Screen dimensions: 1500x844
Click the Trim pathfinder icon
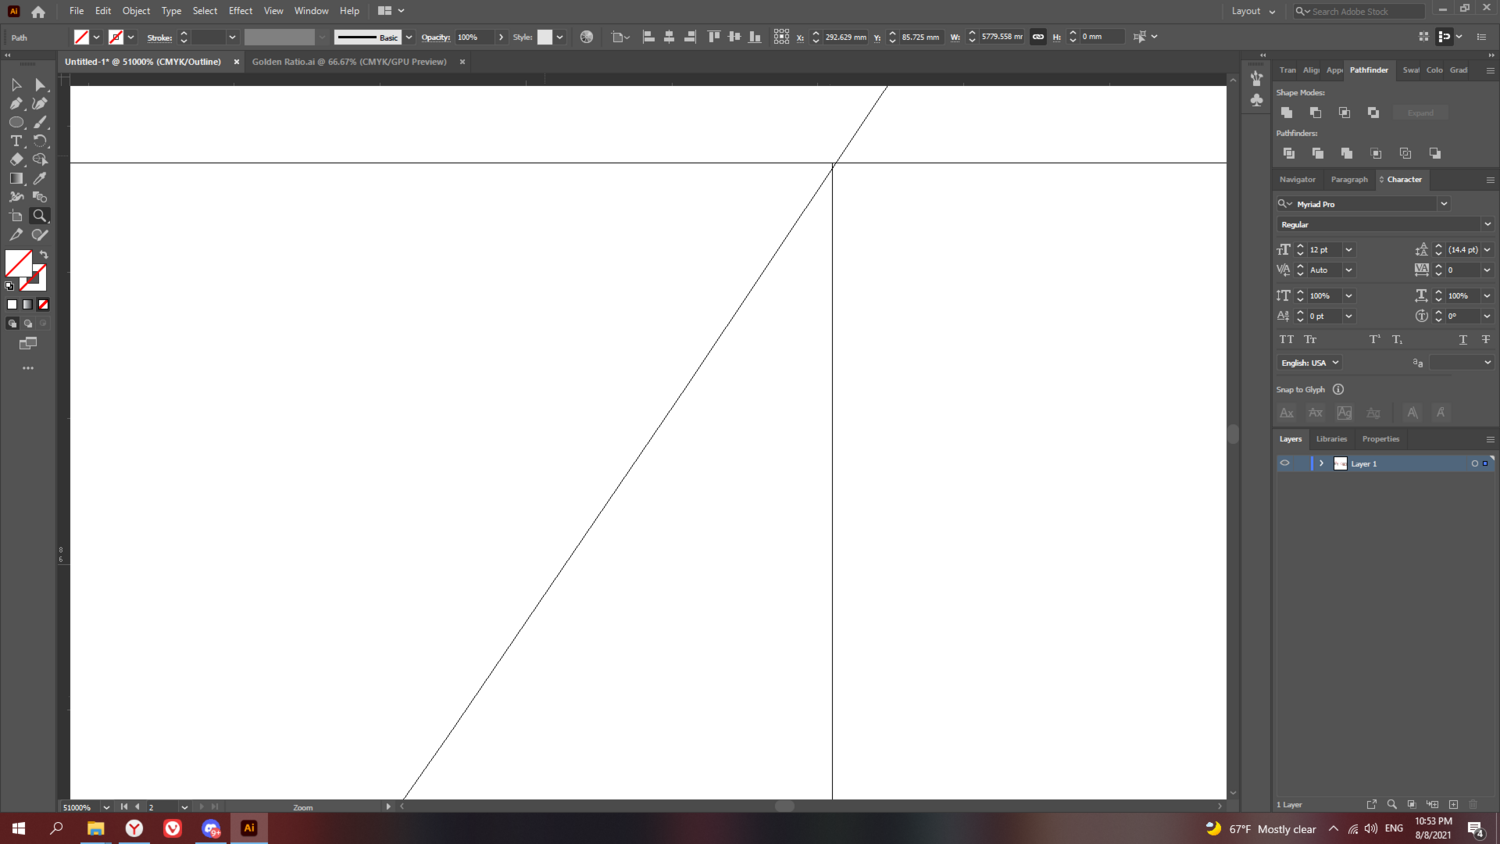(1318, 153)
